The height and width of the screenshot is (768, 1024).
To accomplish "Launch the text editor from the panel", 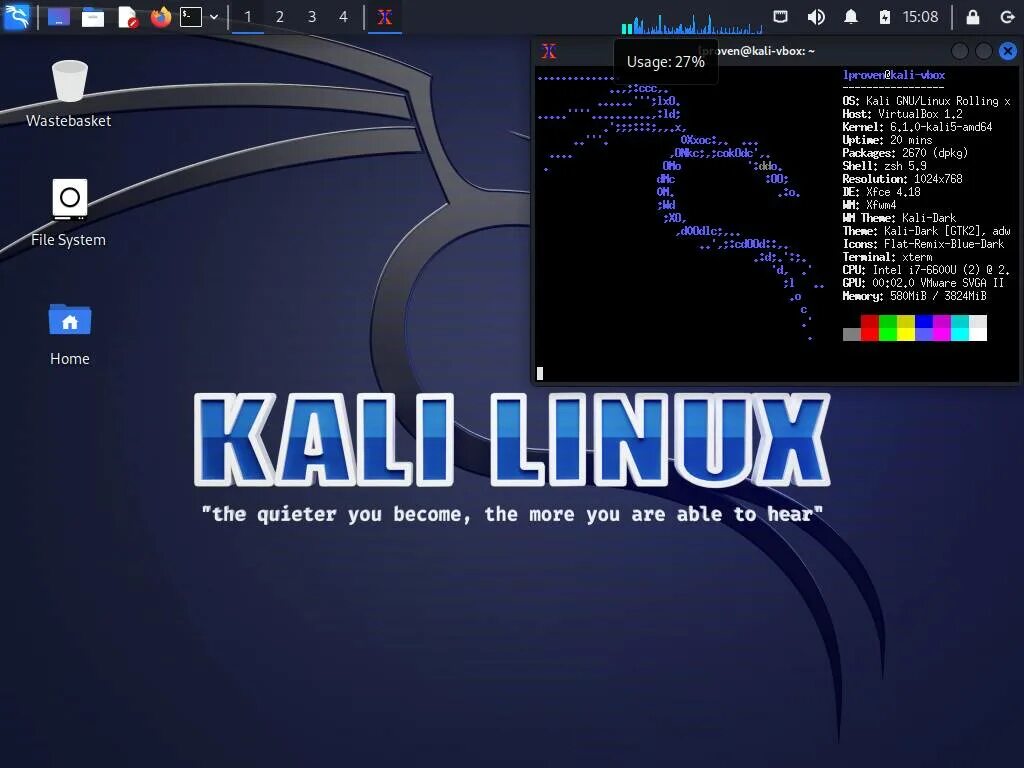I will (127, 17).
